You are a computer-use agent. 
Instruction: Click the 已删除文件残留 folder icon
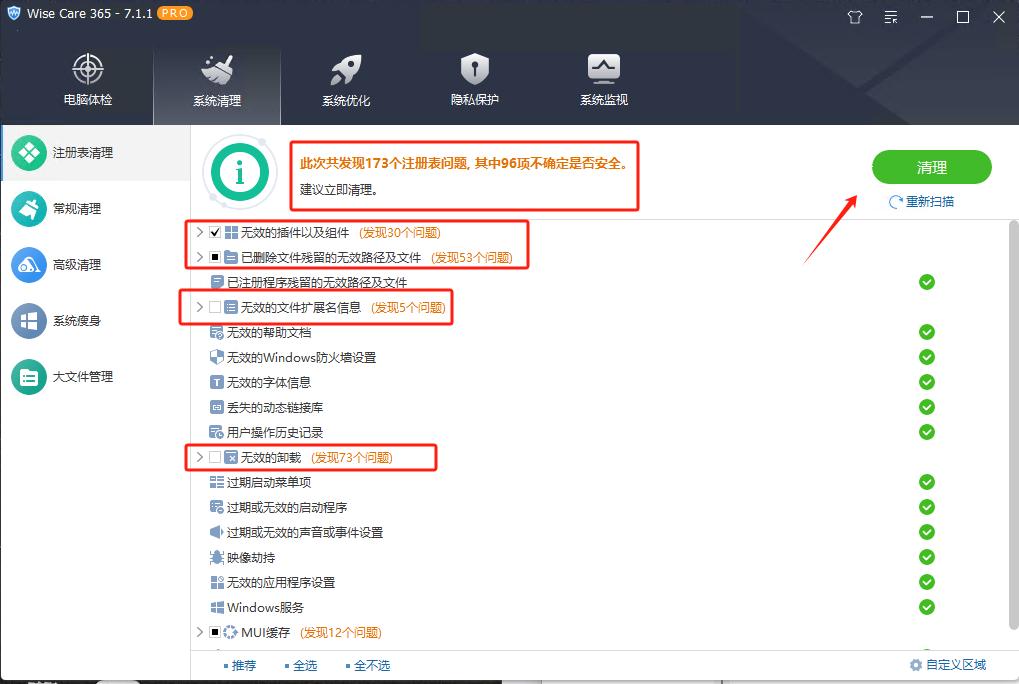click(x=231, y=257)
